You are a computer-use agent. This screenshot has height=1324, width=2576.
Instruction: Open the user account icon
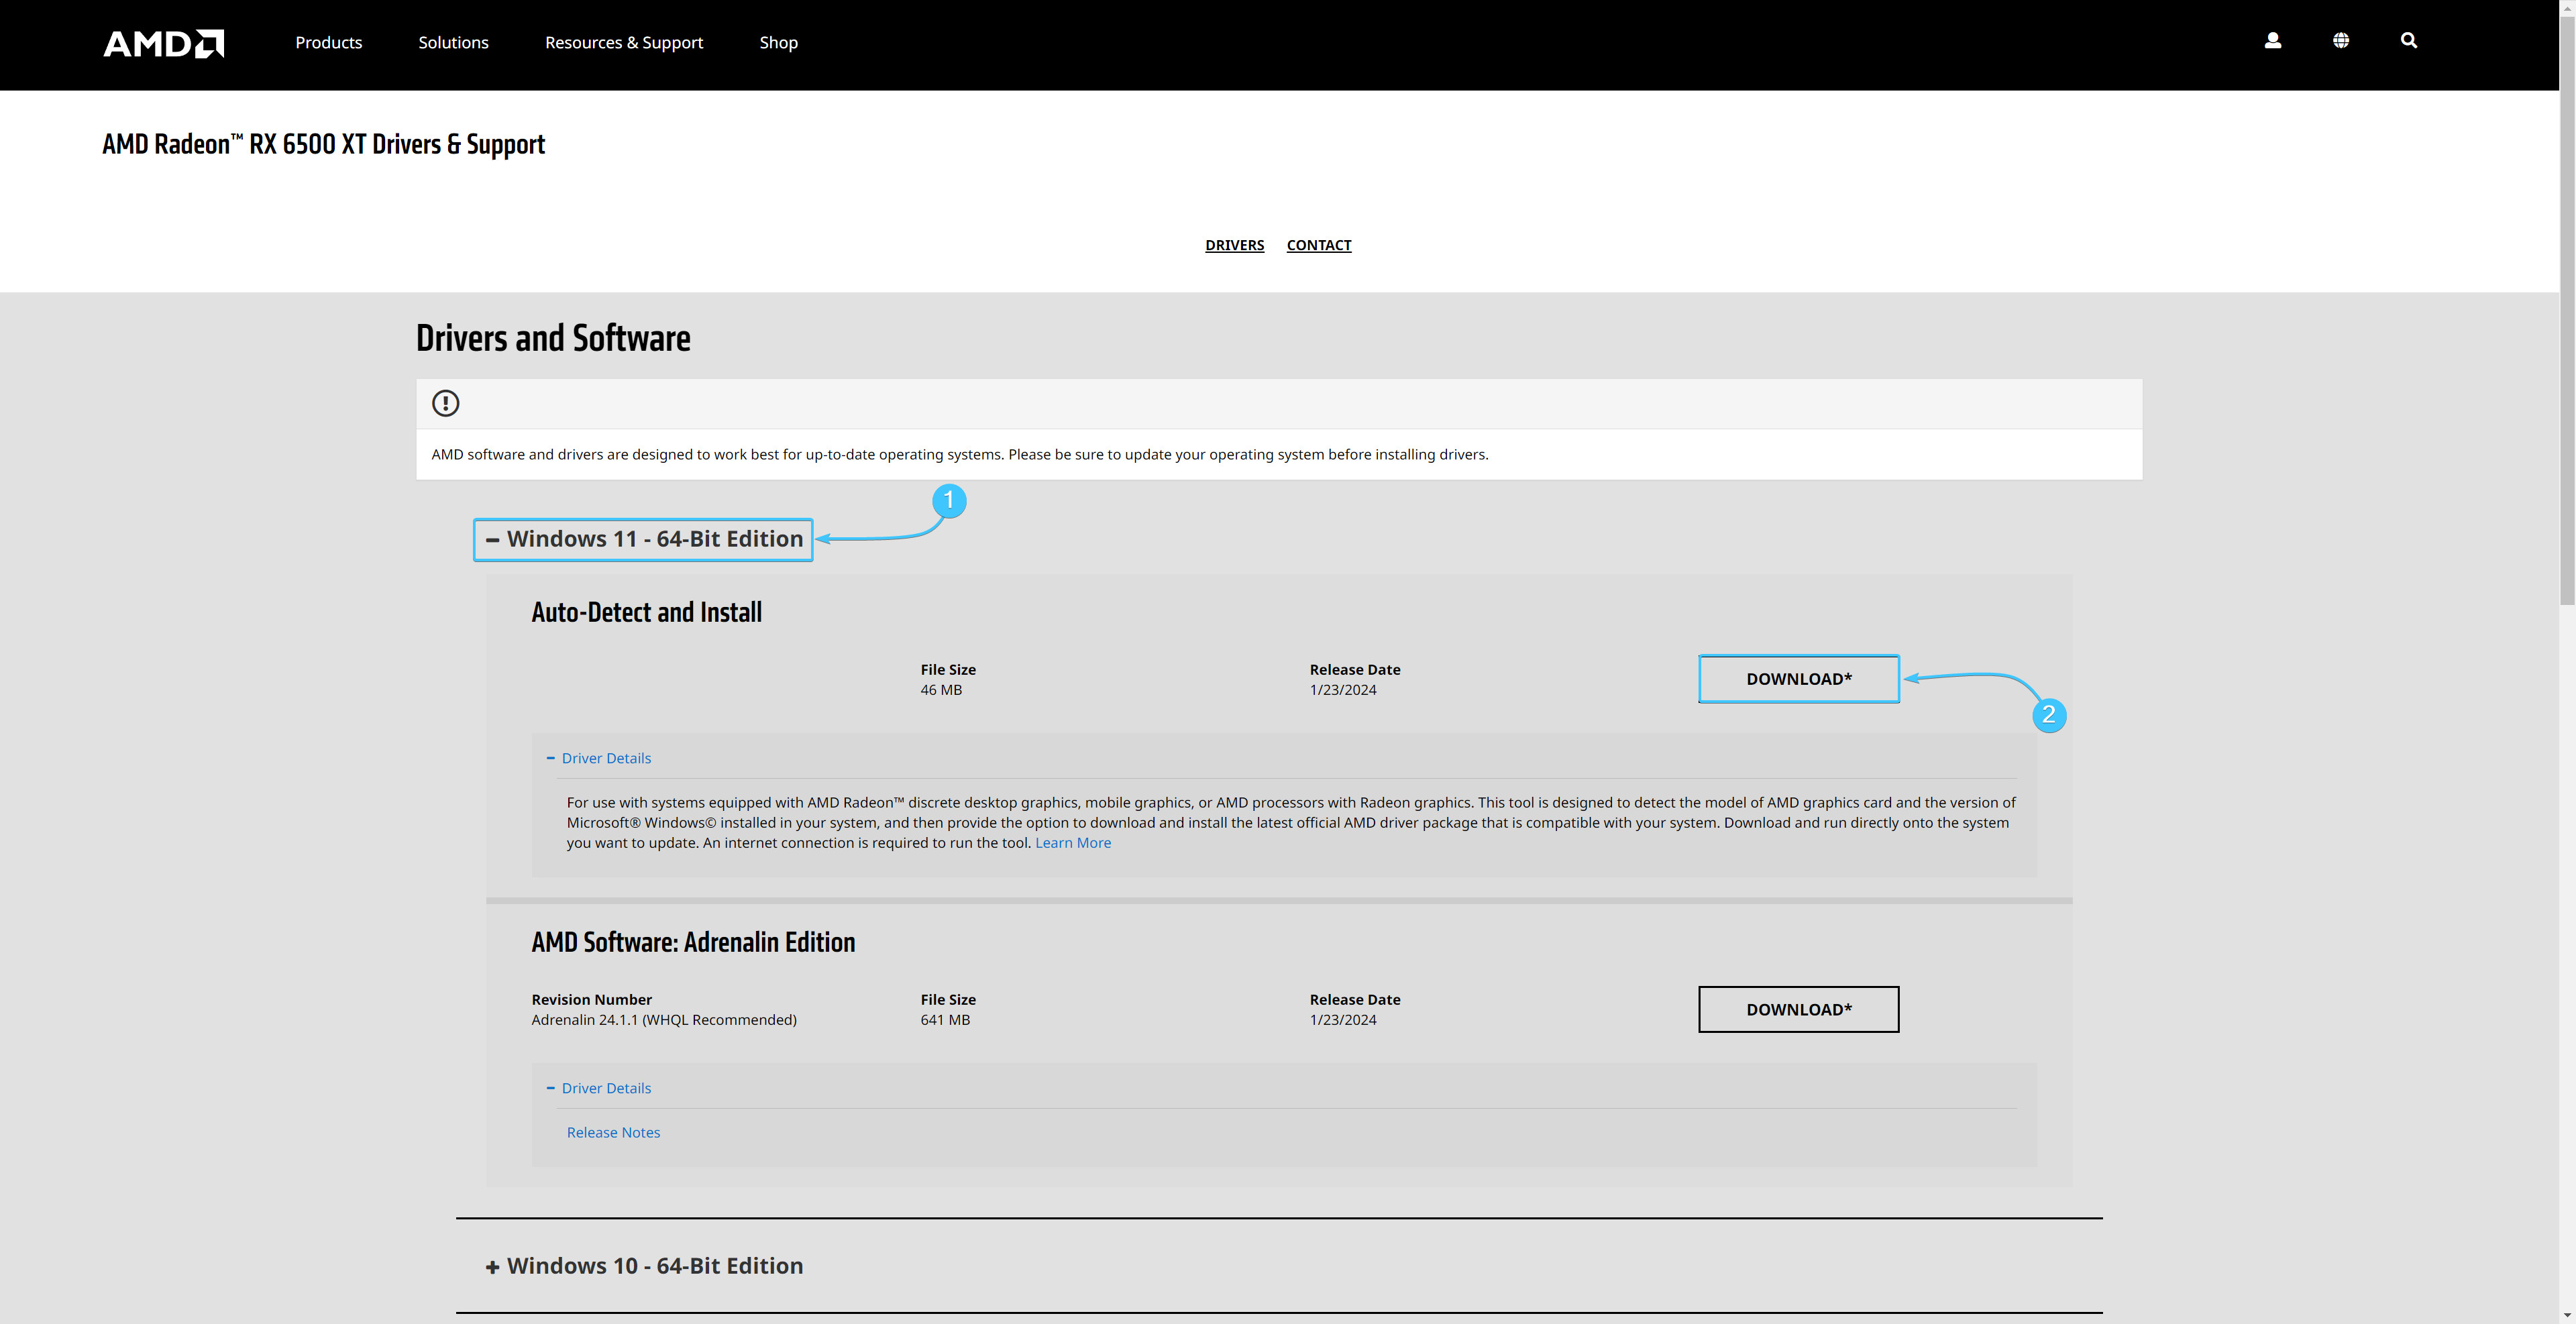2272,41
